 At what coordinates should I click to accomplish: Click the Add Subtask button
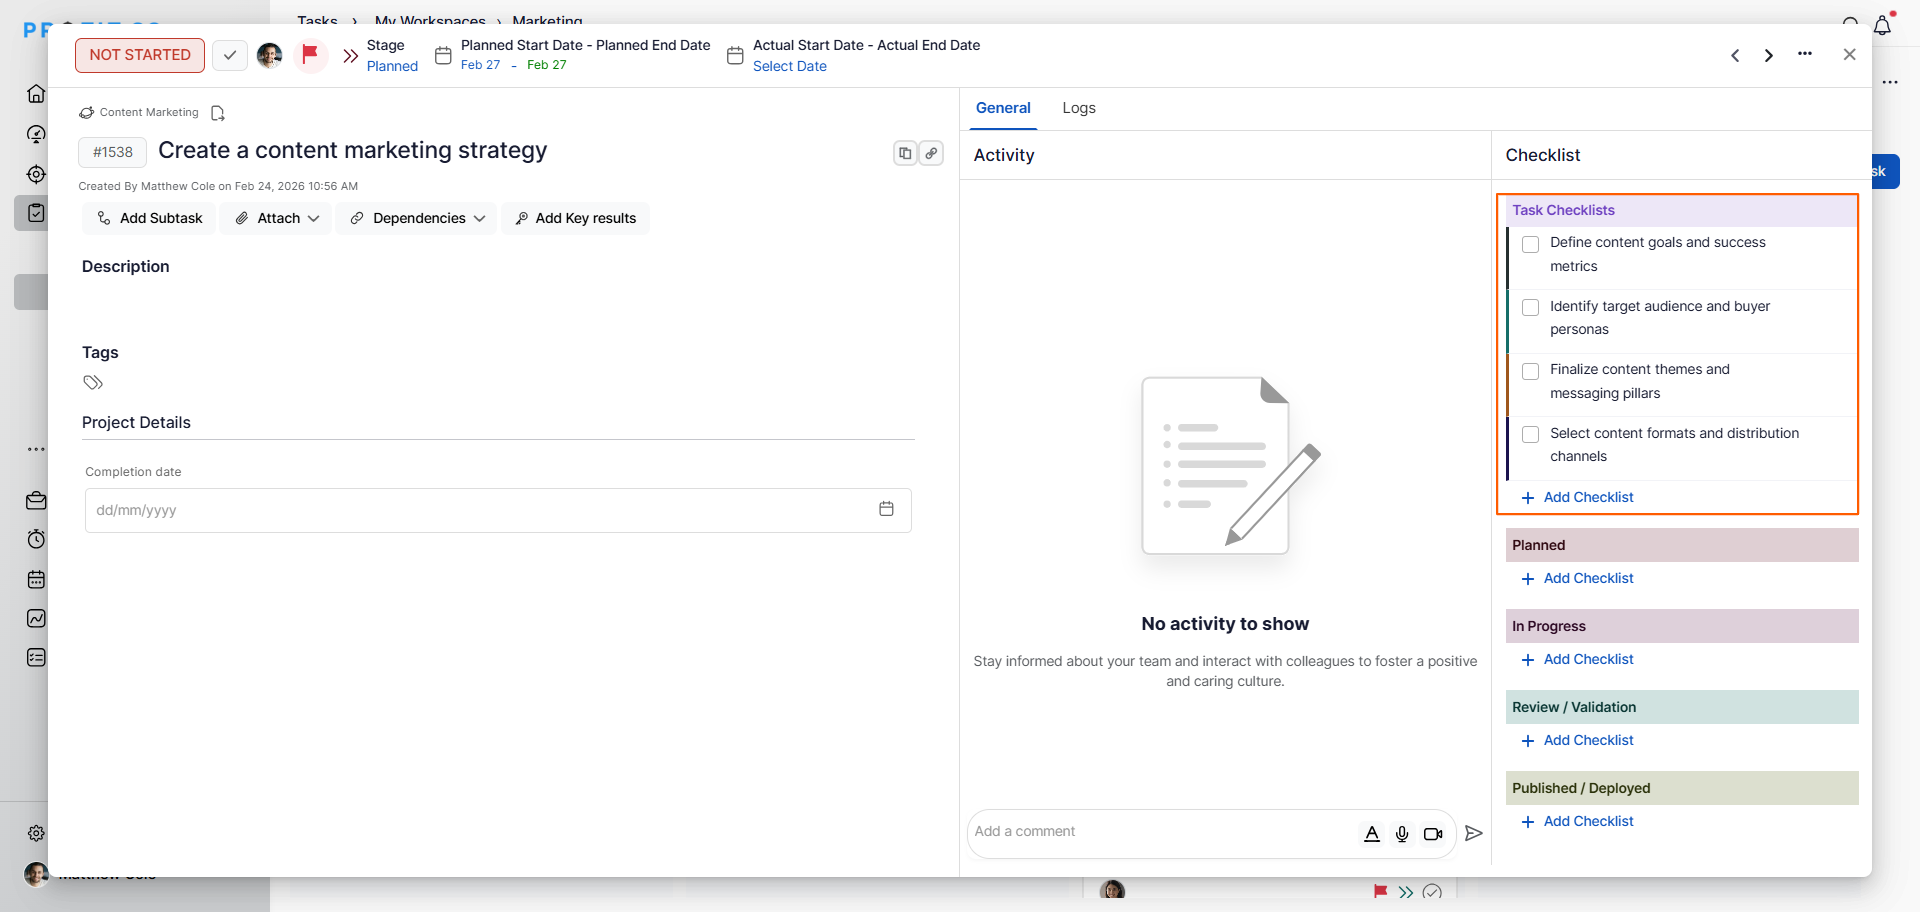pyautogui.click(x=150, y=218)
